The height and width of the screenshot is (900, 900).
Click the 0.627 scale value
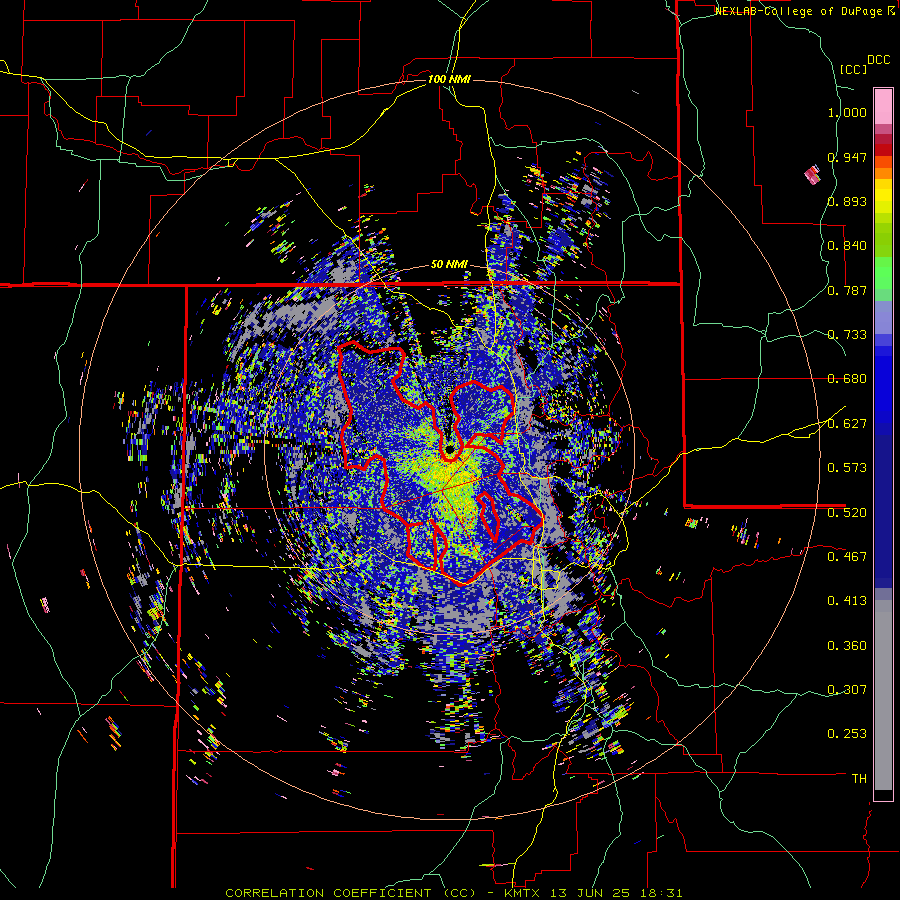847,424
